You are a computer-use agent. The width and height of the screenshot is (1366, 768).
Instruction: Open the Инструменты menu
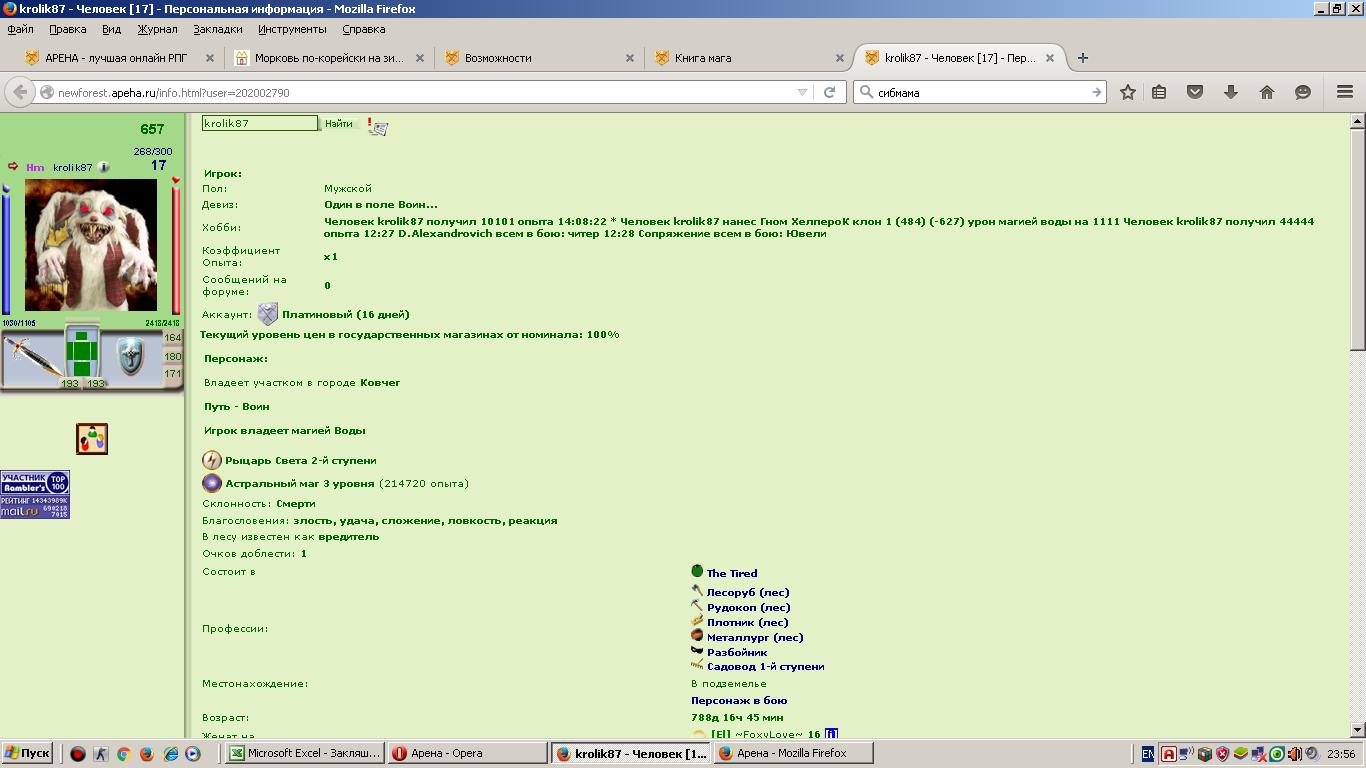click(292, 29)
